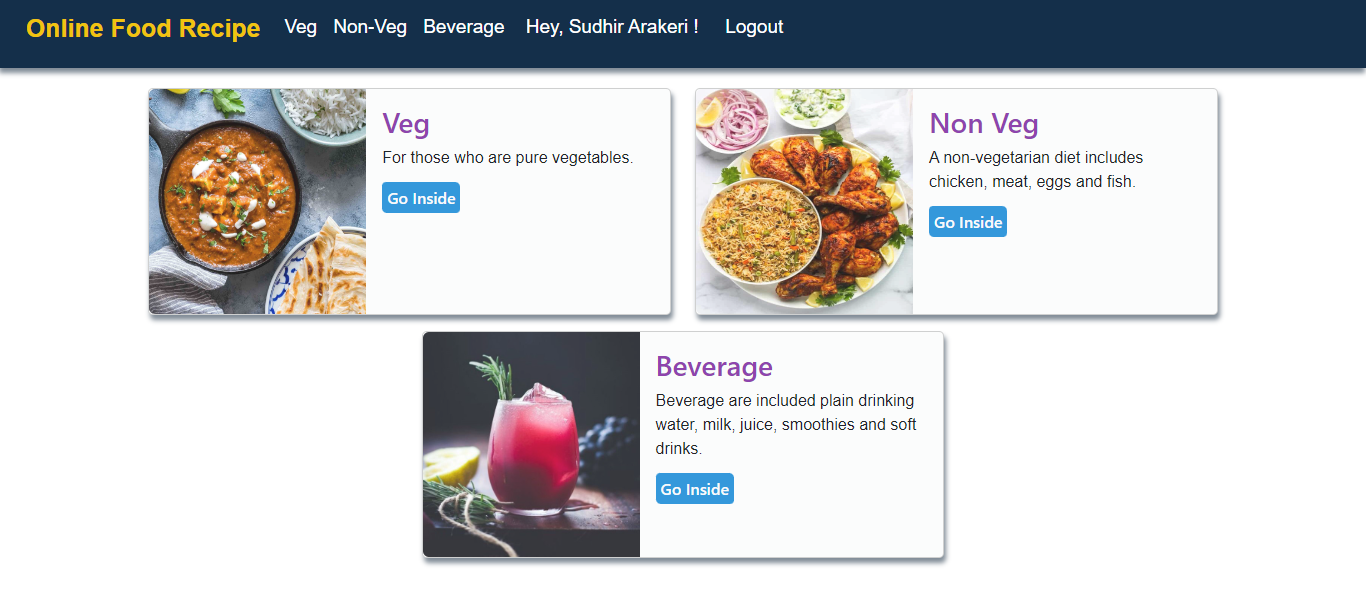The image size is (1366, 607).
Task: Click the Non Veg card description text
Action: click(x=1036, y=169)
